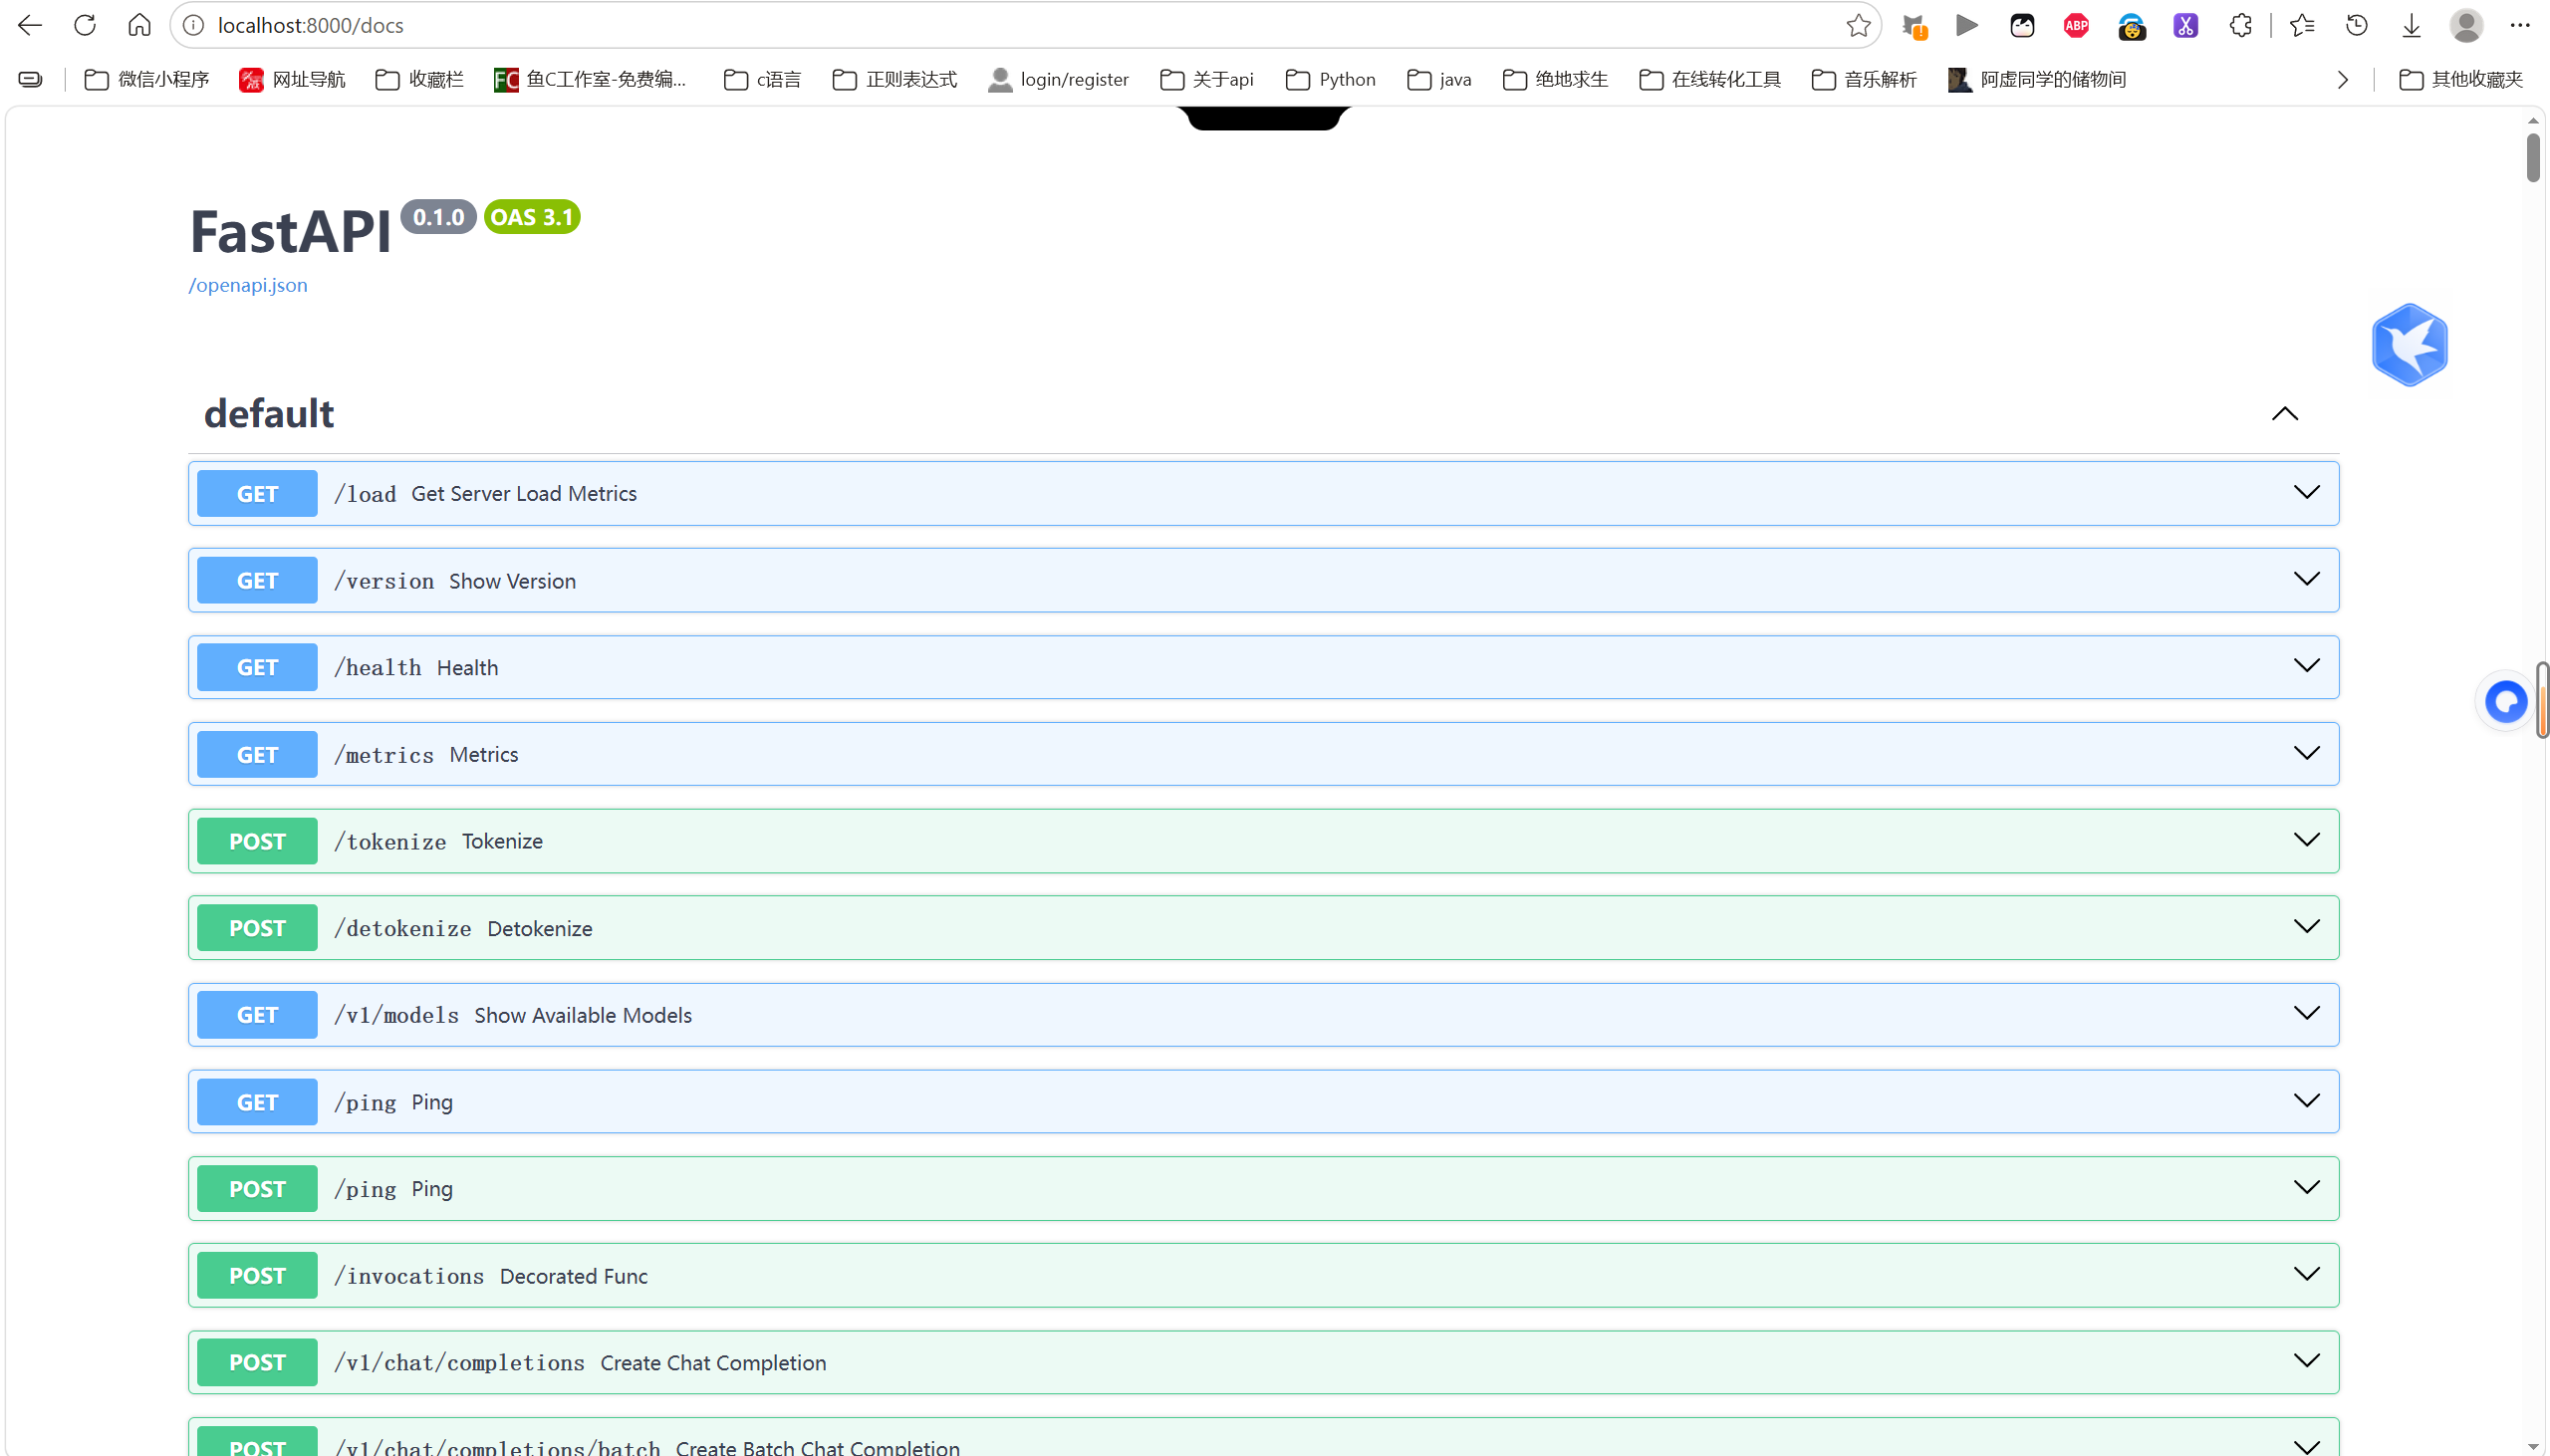Open the Adblock Plus ABP extension
The width and height of the screenshot is (2550, 1456).
coord(2076,25)
